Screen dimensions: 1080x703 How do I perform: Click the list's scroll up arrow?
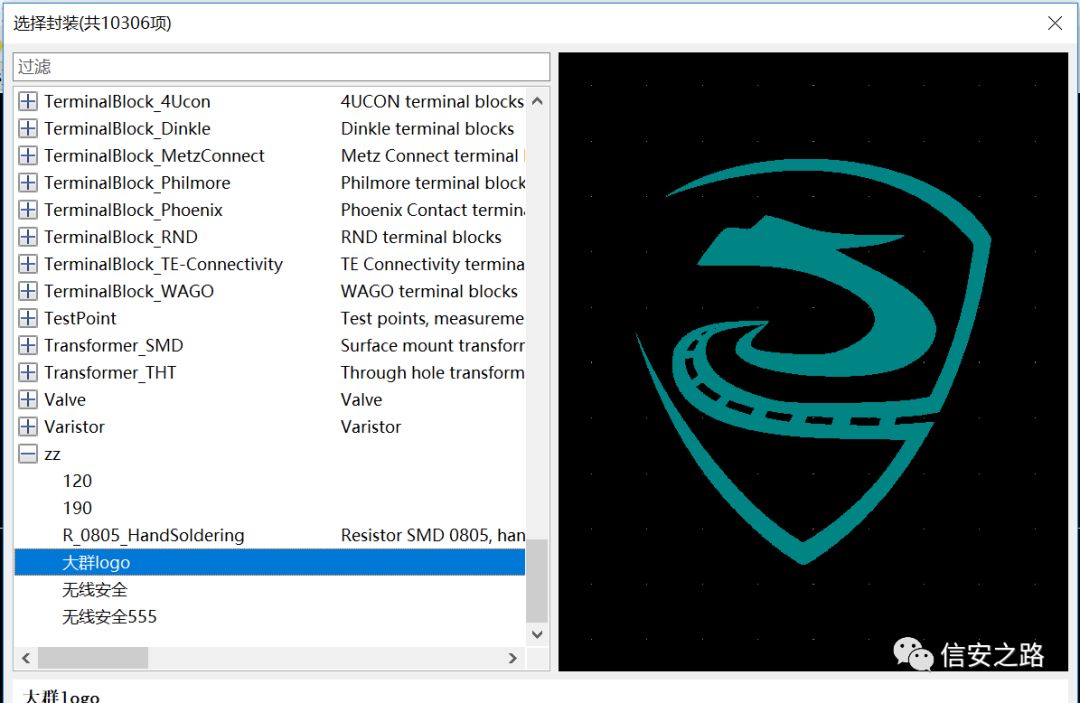point(537,101)
